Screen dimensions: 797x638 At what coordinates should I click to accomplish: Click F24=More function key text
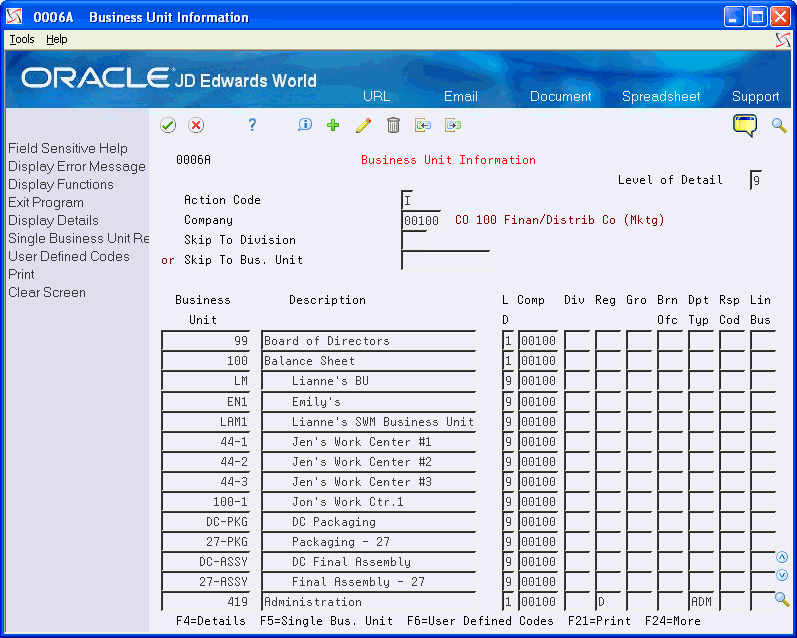(672, 621)
